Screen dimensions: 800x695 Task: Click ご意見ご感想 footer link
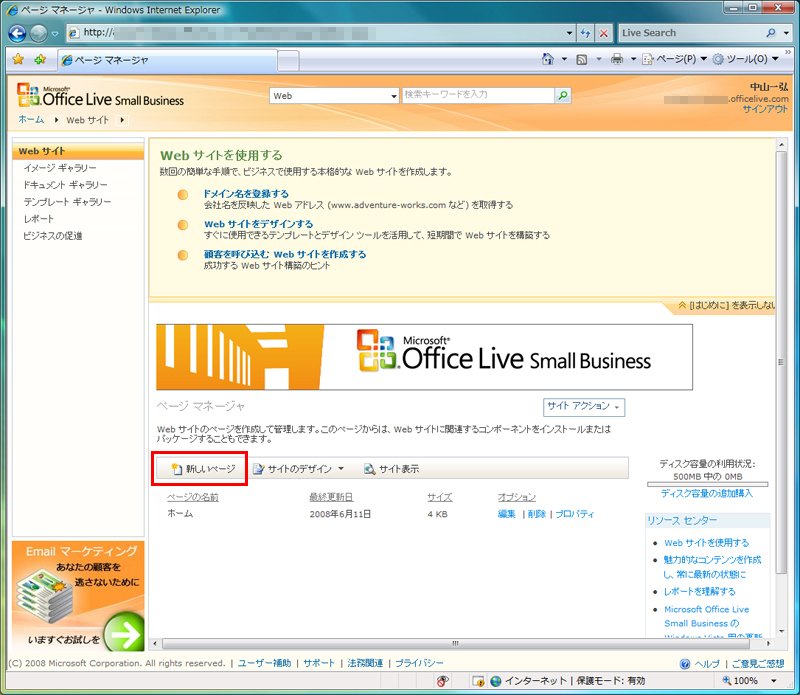click(758, 663)
